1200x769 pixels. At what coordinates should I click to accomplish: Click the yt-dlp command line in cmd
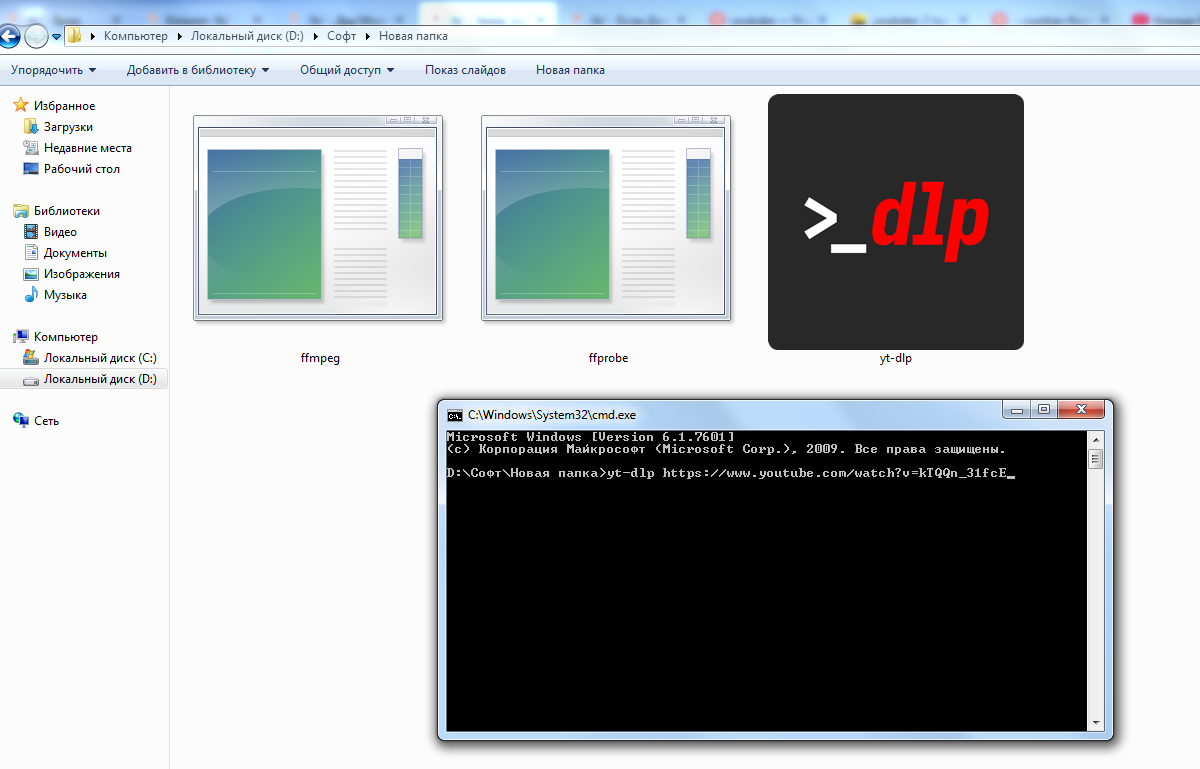(x=730, y=473)
